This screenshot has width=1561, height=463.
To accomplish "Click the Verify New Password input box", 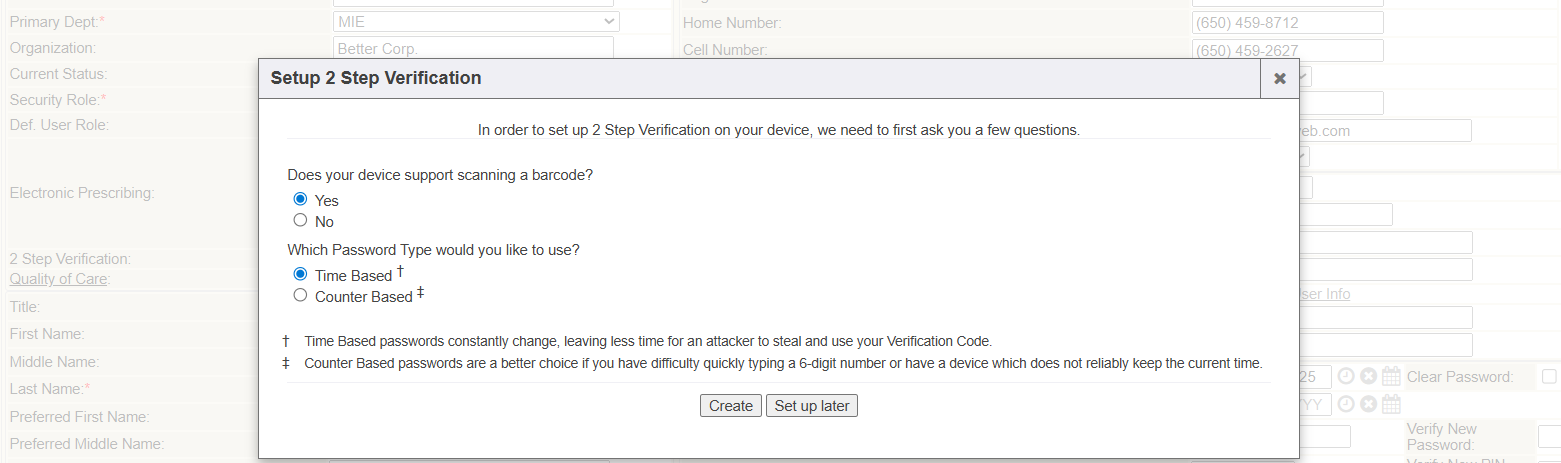I will [x=1549, y=437].
